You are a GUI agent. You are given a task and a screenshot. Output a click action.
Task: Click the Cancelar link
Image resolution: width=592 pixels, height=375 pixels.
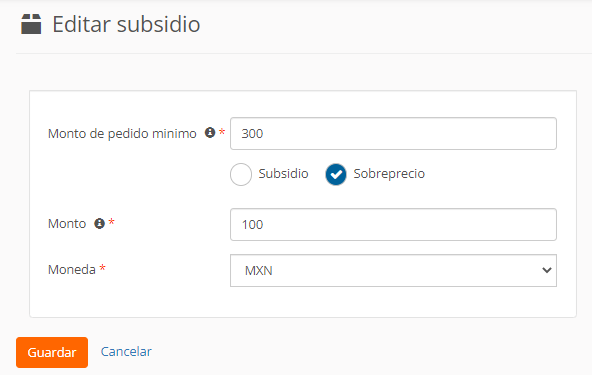click(126, 352)
